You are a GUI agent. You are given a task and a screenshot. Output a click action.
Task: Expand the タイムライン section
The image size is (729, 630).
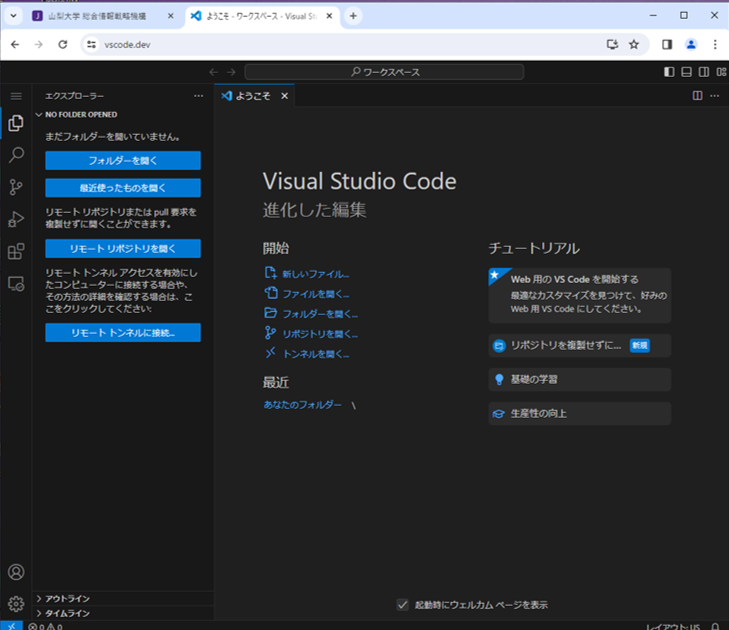[x=123, y=613]
